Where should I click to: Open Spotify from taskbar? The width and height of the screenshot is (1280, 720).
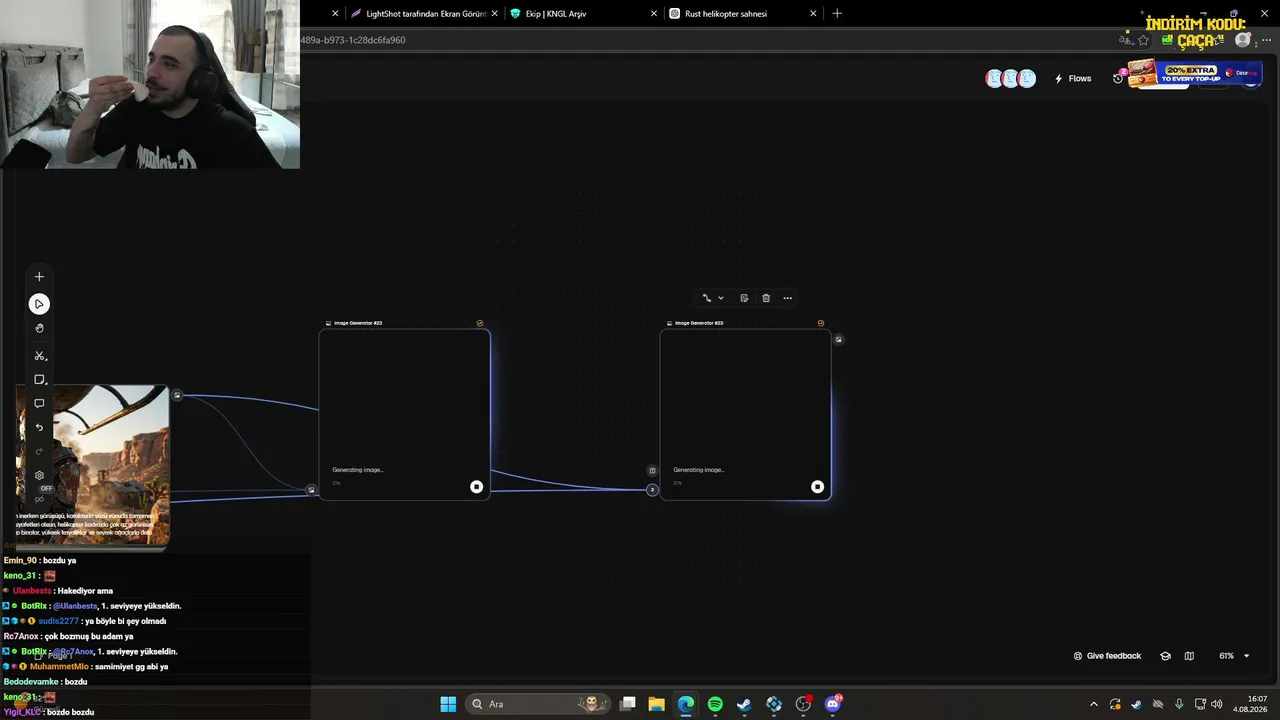click(715, 704)
